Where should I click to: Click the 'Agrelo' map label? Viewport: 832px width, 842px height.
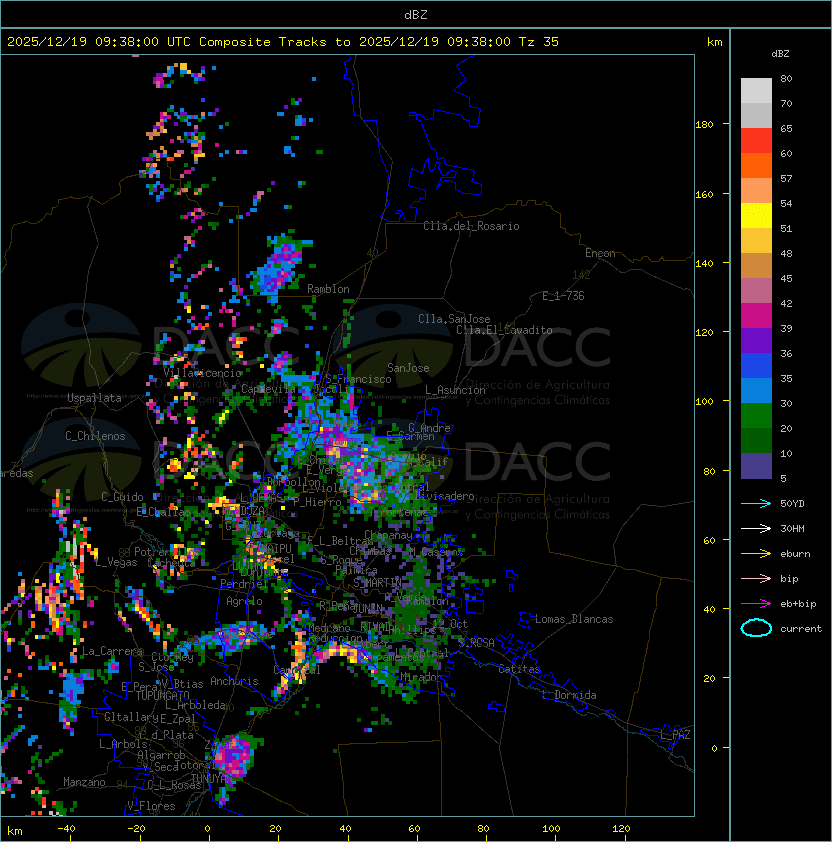click(244, 601)
